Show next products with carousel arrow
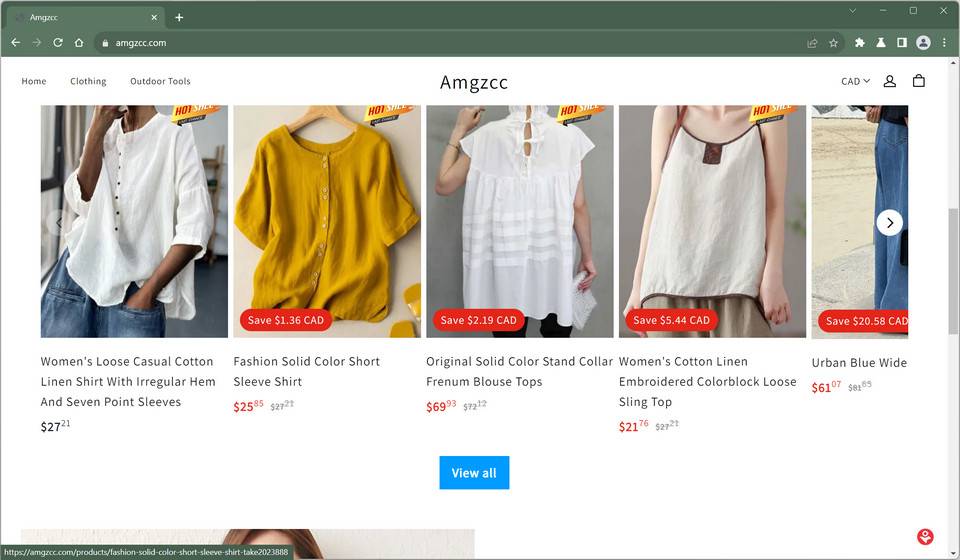 [890, 223]
